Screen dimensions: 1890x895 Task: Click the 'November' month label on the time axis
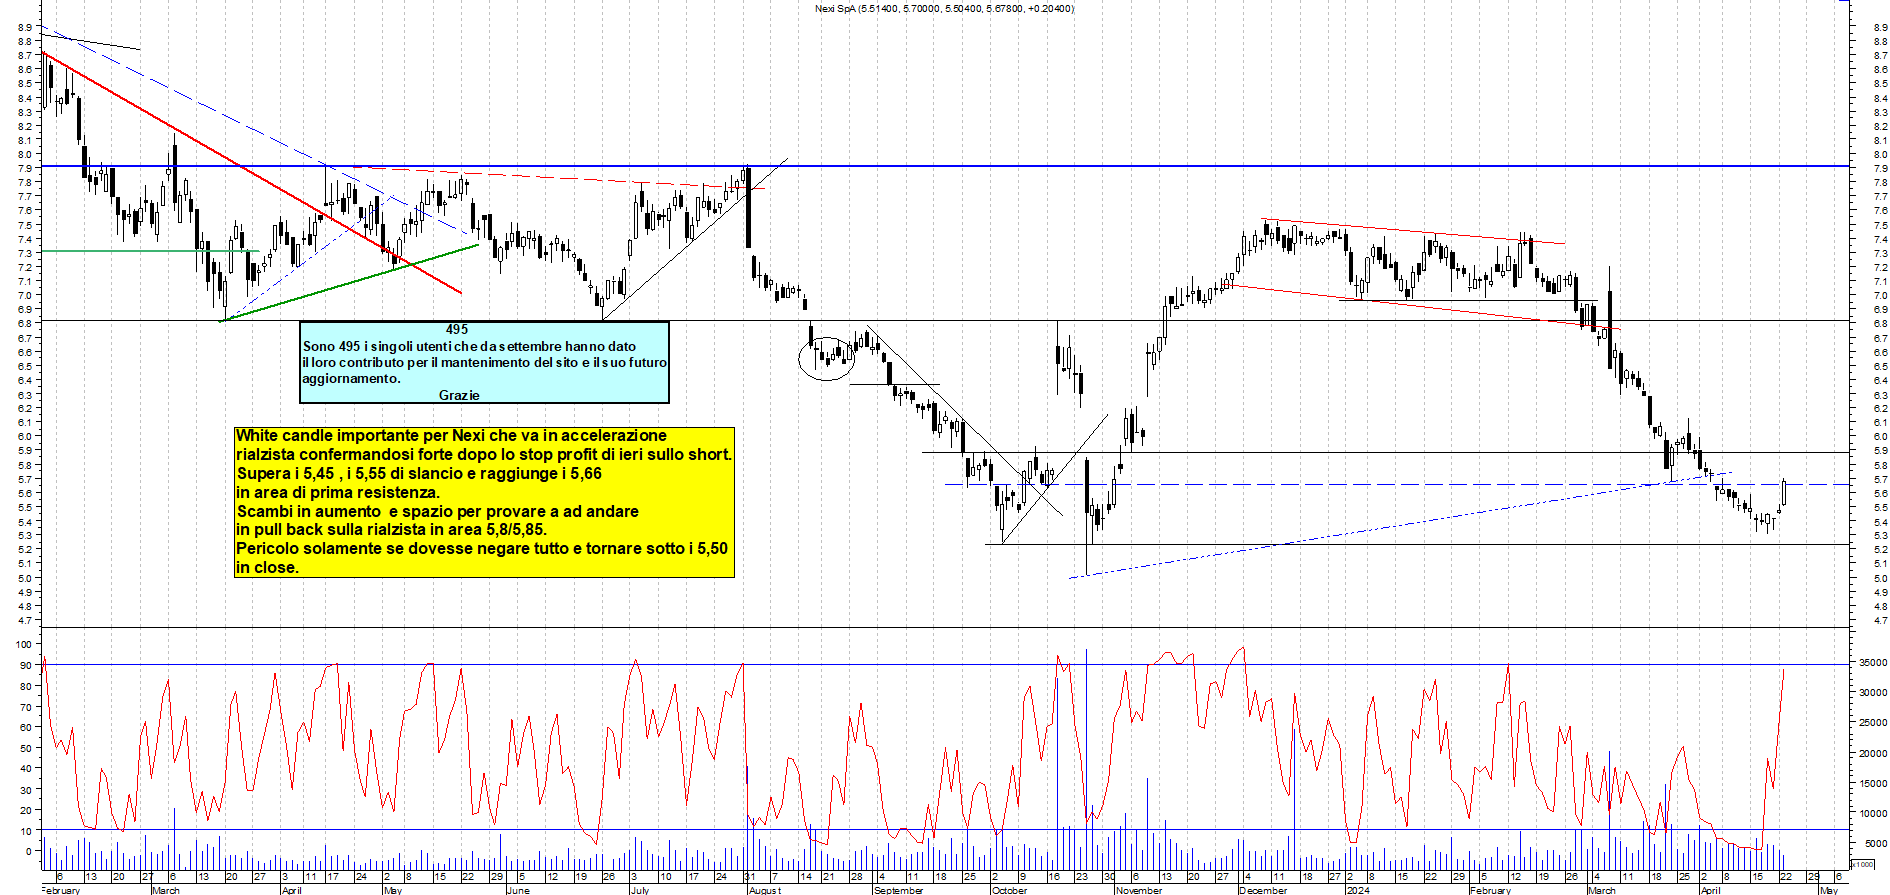[1139, 890]
